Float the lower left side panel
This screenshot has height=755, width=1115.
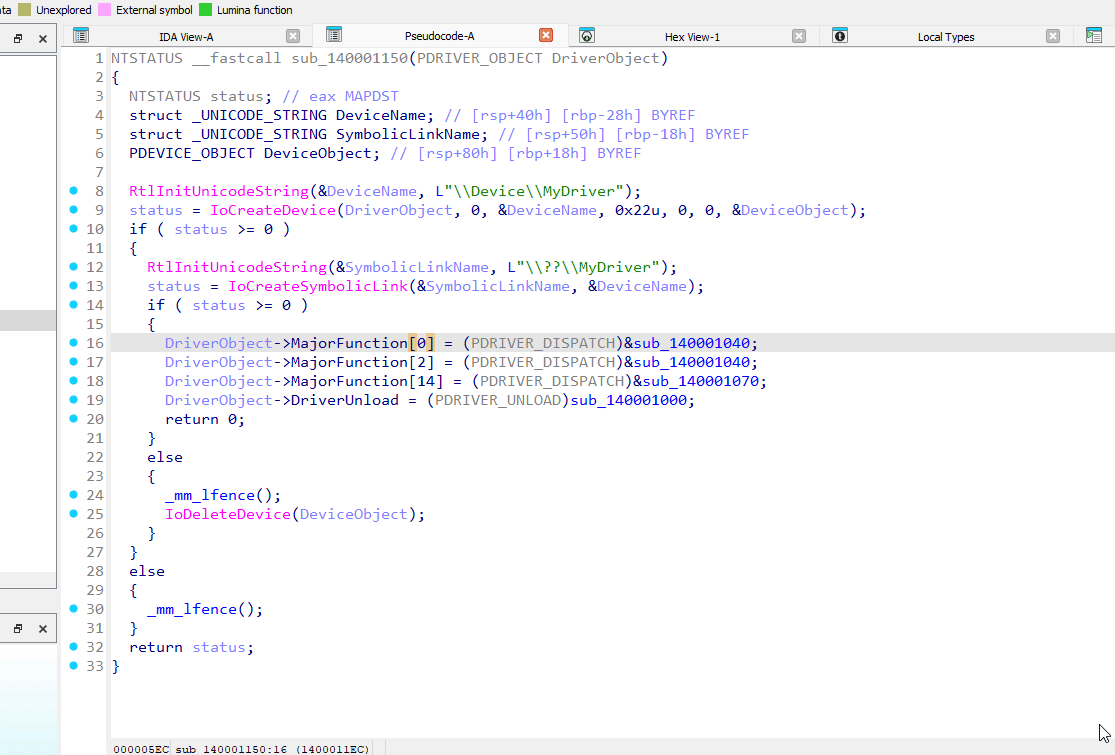(x=18, y=628)
